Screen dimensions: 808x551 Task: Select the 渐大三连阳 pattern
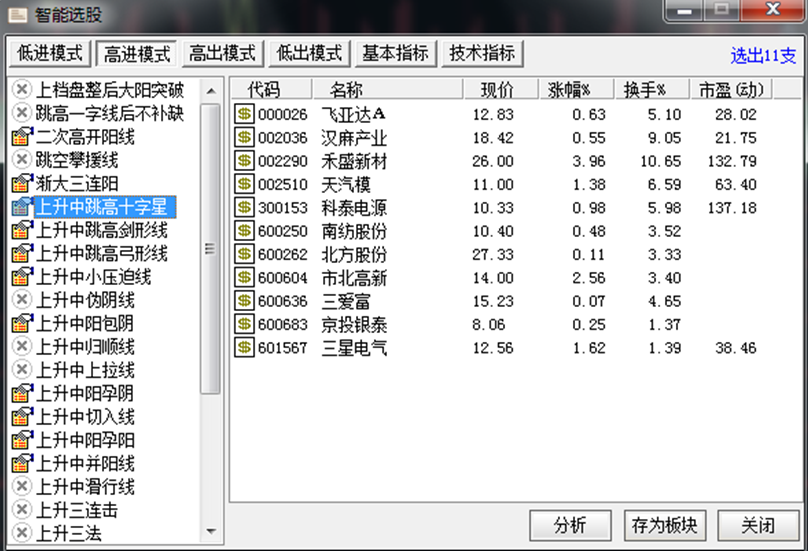77,183
